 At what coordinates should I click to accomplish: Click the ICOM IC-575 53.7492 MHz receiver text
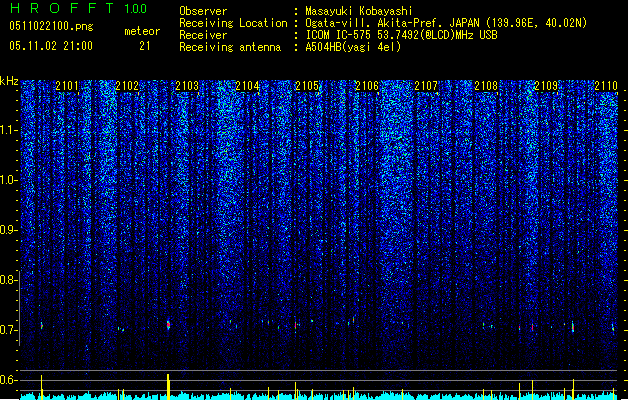(401, 35)
